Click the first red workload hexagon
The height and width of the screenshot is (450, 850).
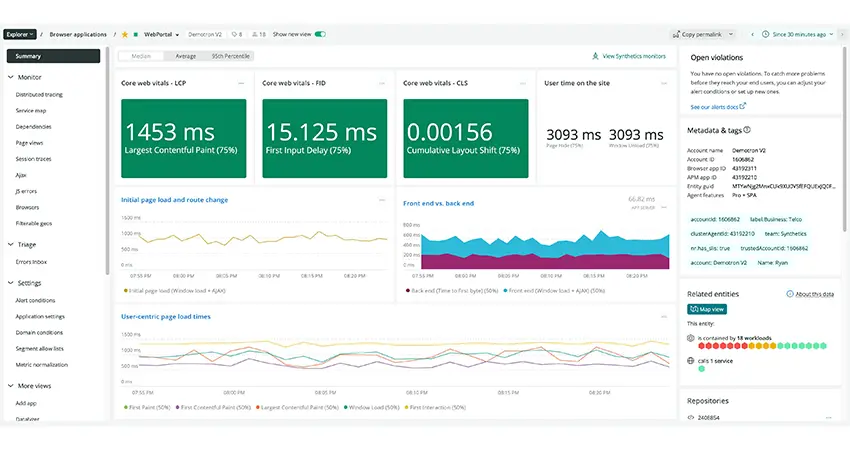[x=701, y=345]
